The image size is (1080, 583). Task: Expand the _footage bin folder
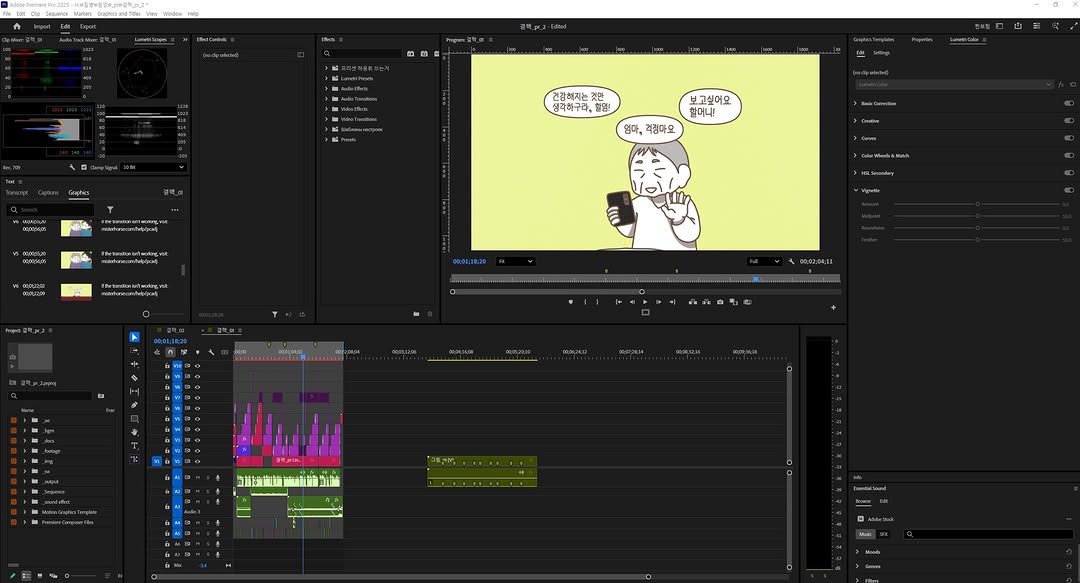25,451
